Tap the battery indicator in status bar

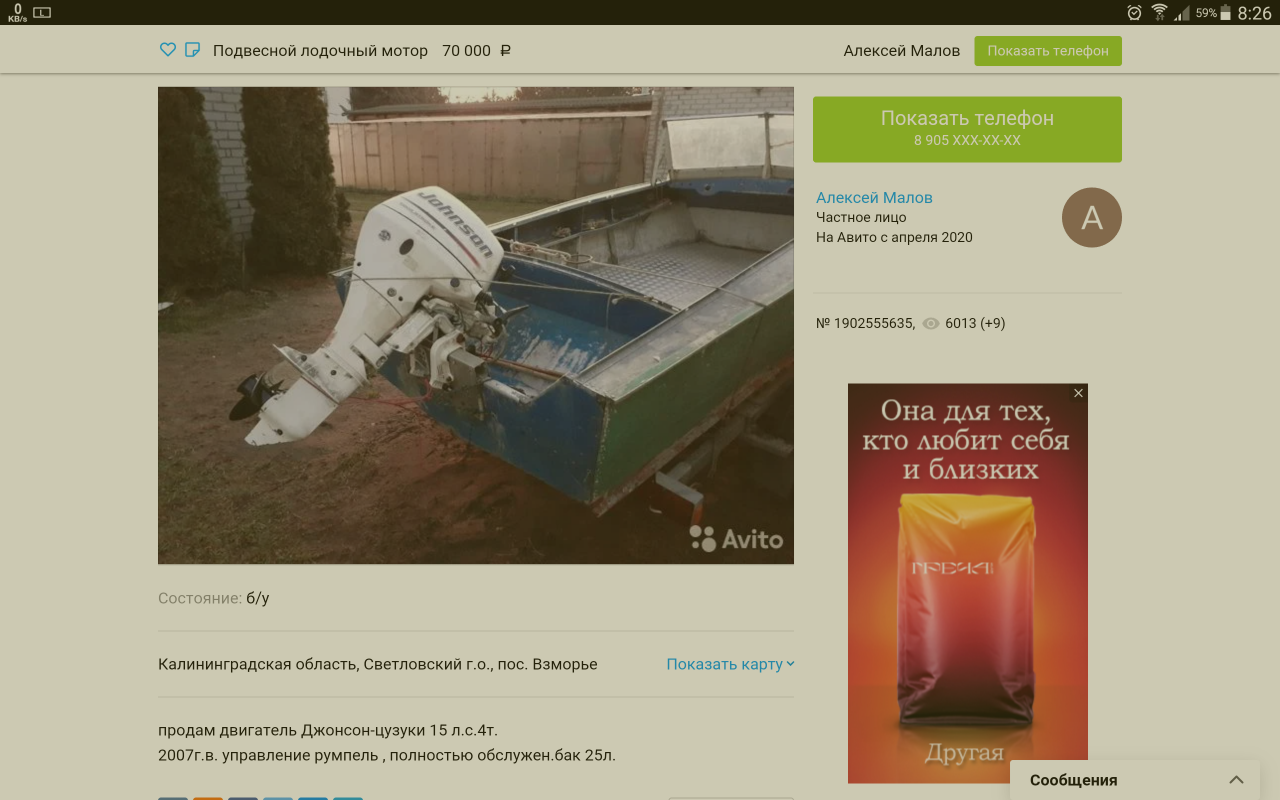click(1225, 13)
